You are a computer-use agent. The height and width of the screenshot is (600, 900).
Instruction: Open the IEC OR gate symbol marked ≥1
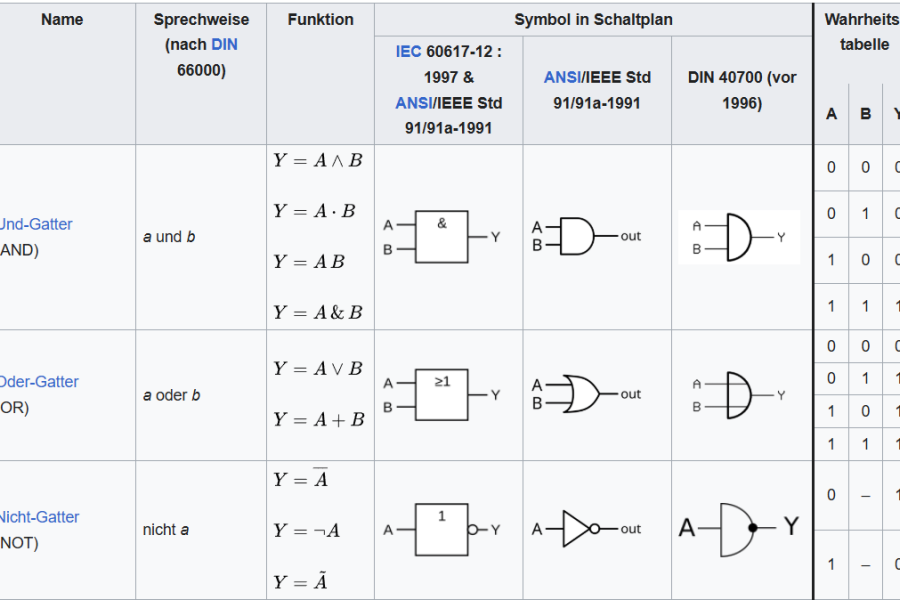[x=441, y=395]
